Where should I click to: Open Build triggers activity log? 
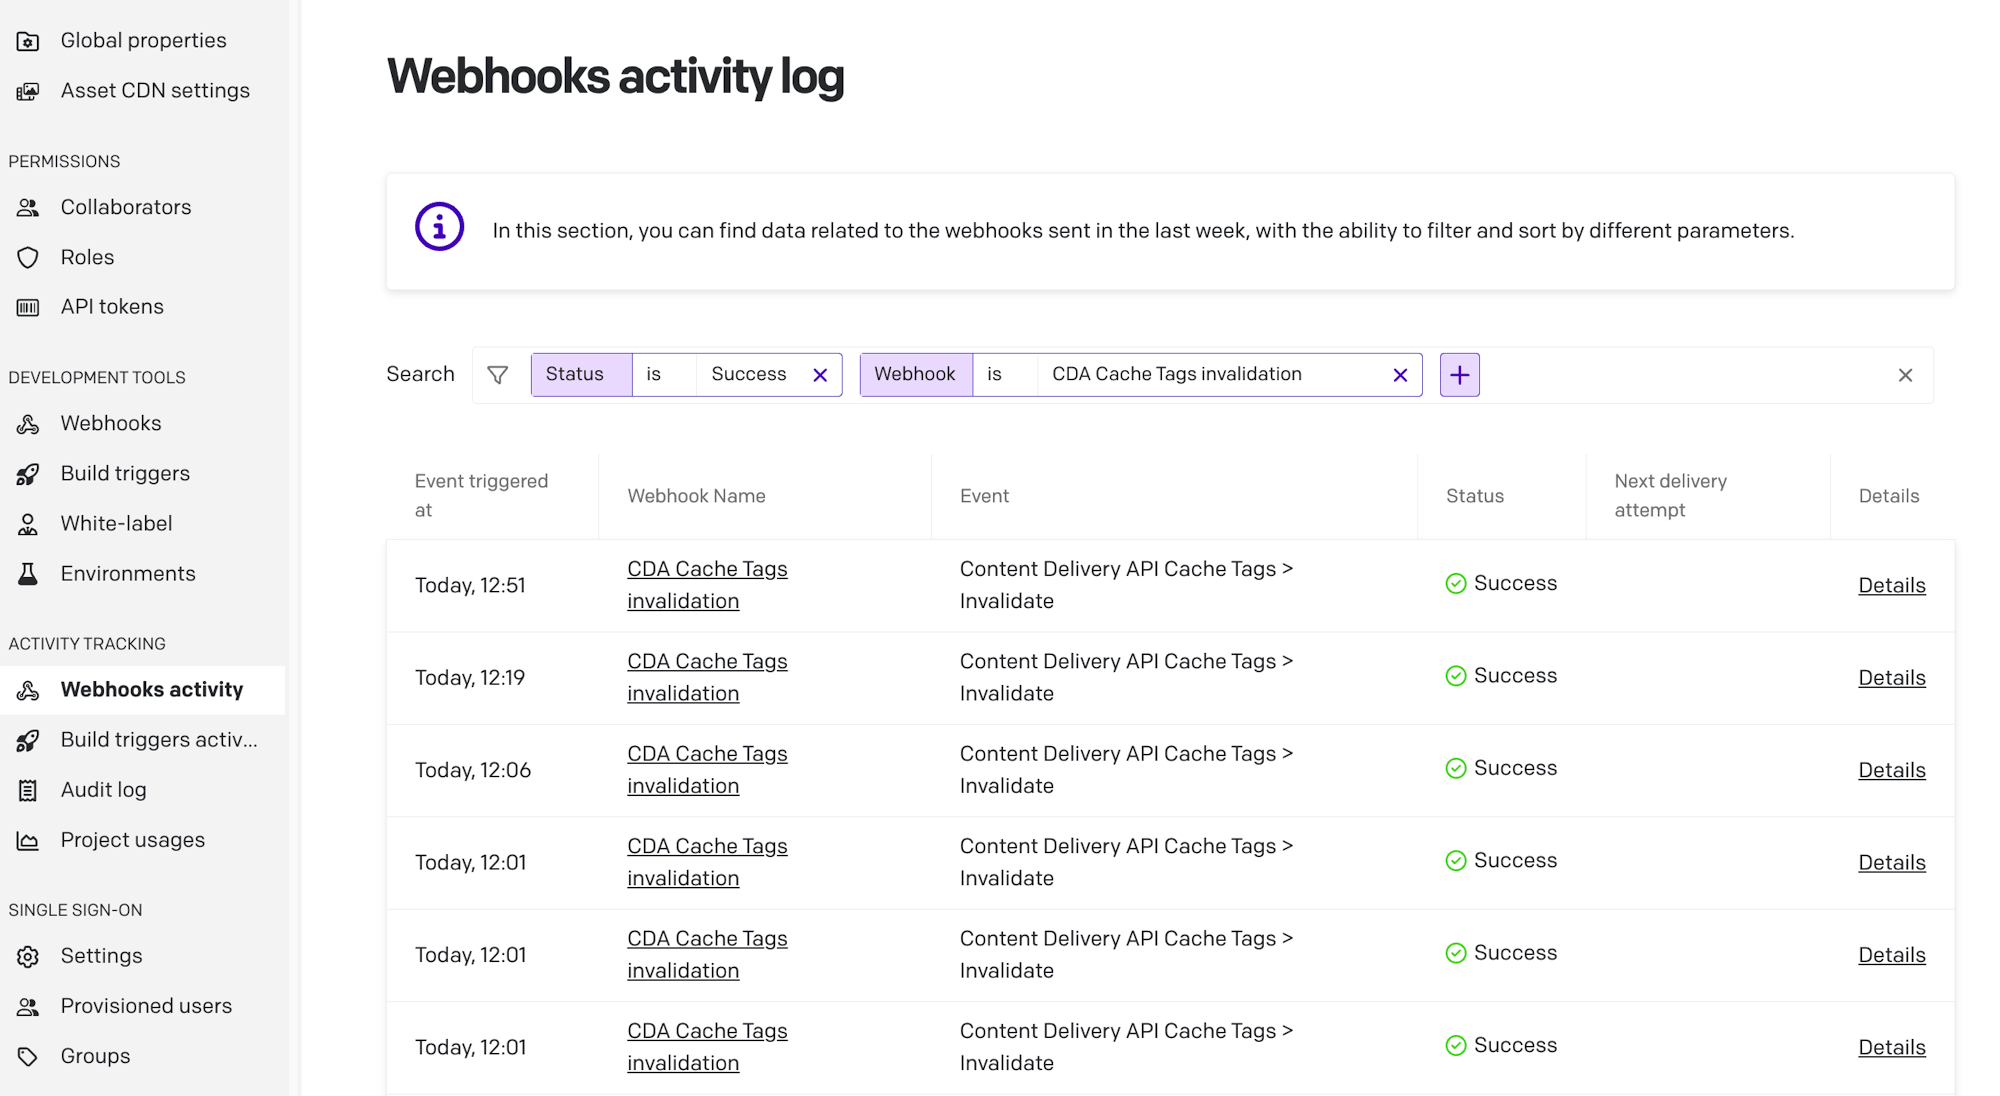[159, 740]
